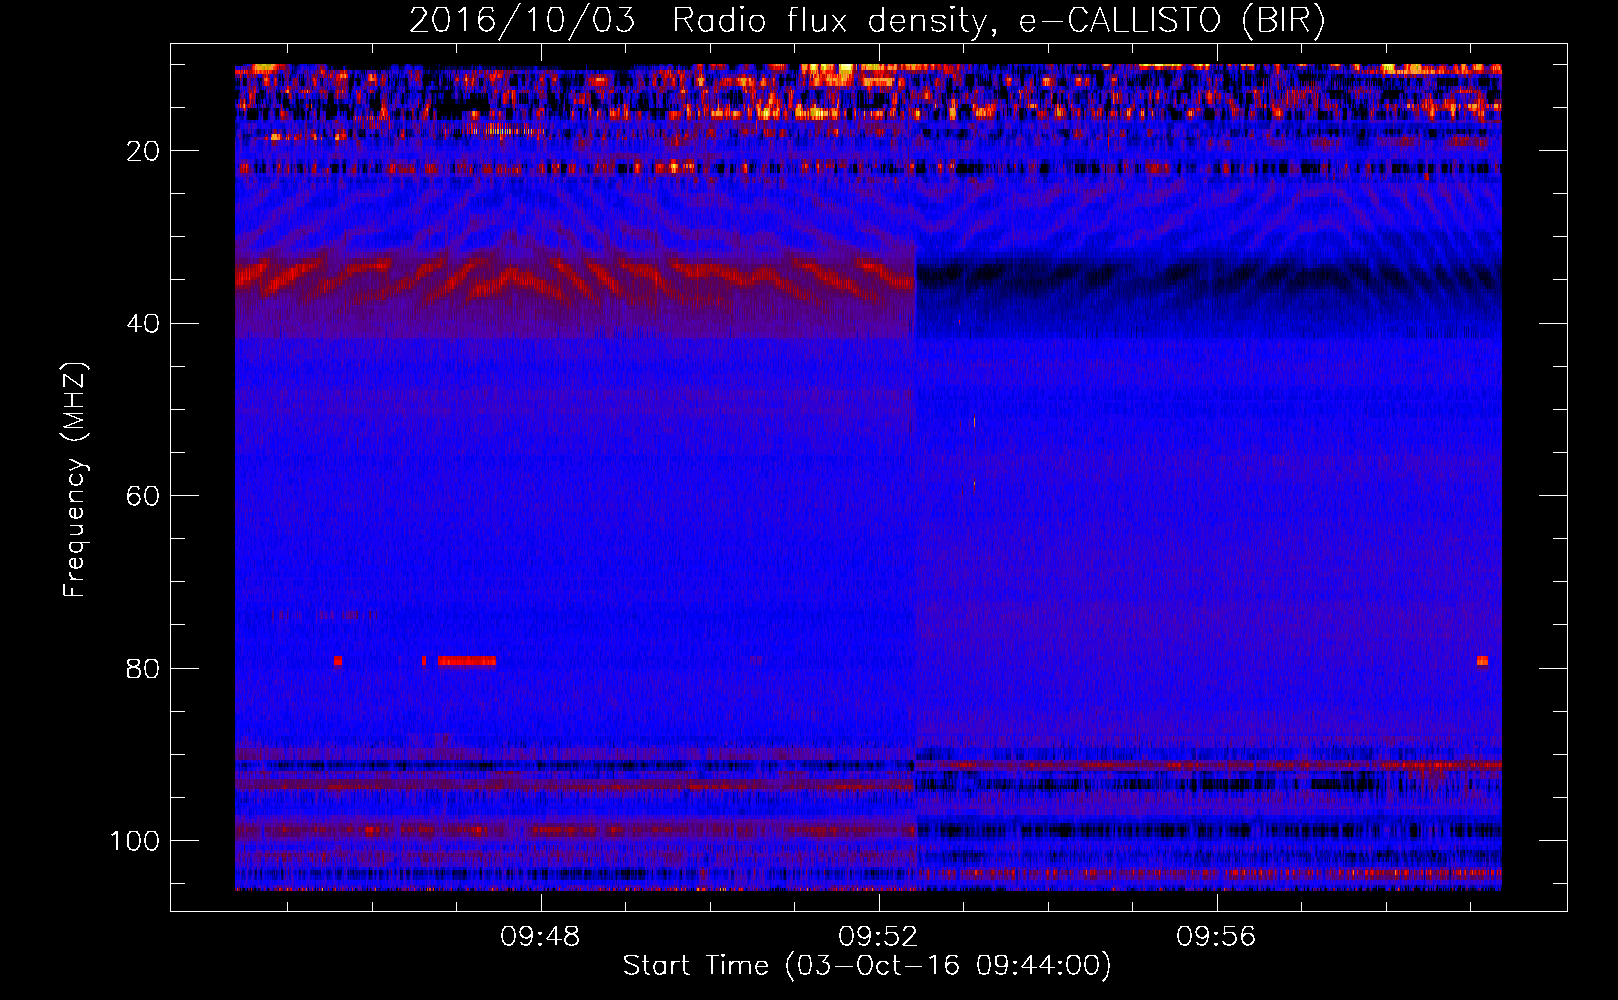The height and width of the screenshot is (1000, 1618).
Task: Click the '09:52' time tick label
Action: [878, 937]
